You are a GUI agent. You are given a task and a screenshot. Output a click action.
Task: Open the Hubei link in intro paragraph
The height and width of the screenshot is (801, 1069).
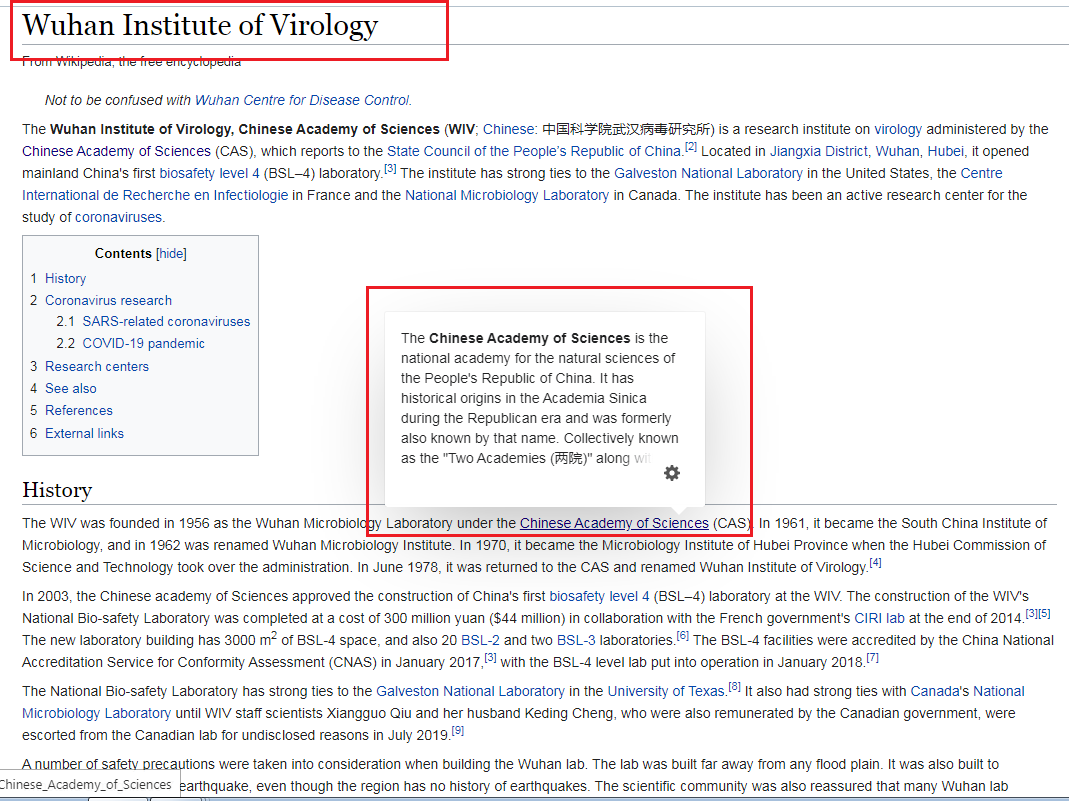point(945,151)
